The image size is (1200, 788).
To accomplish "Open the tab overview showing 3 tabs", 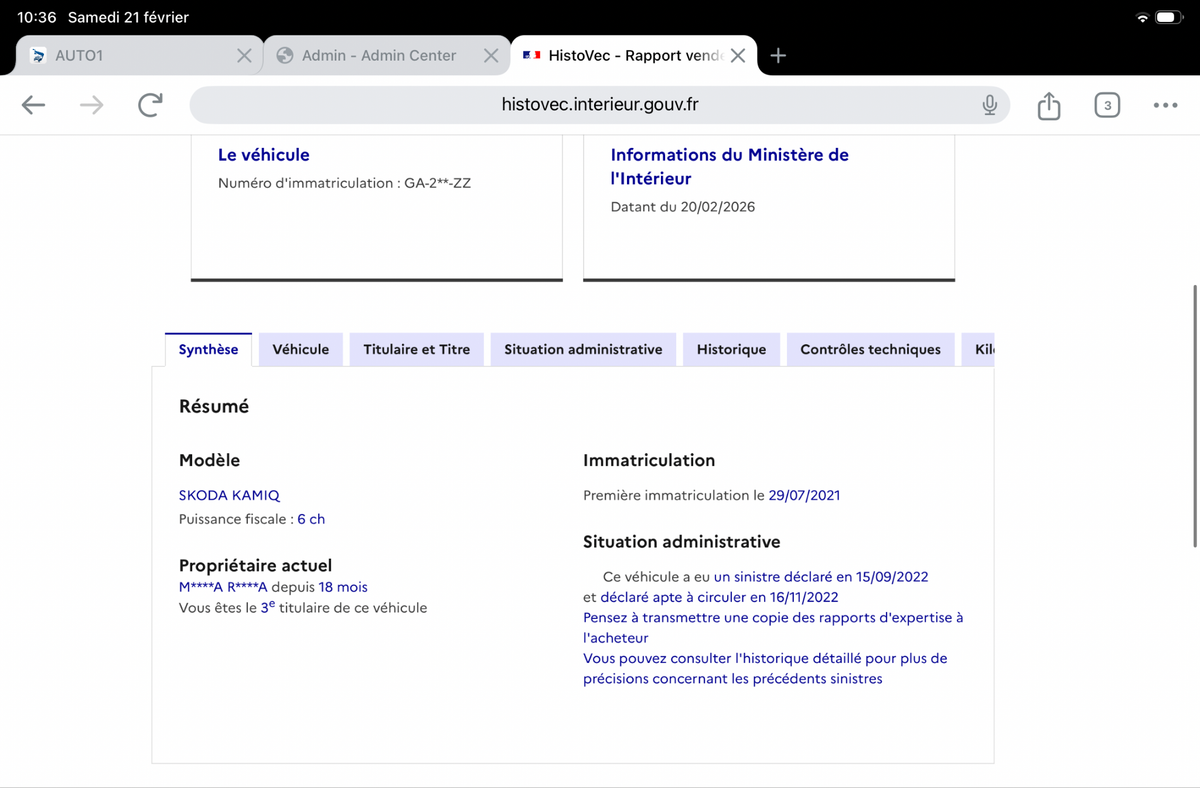I will click(x=1107, y=105).
